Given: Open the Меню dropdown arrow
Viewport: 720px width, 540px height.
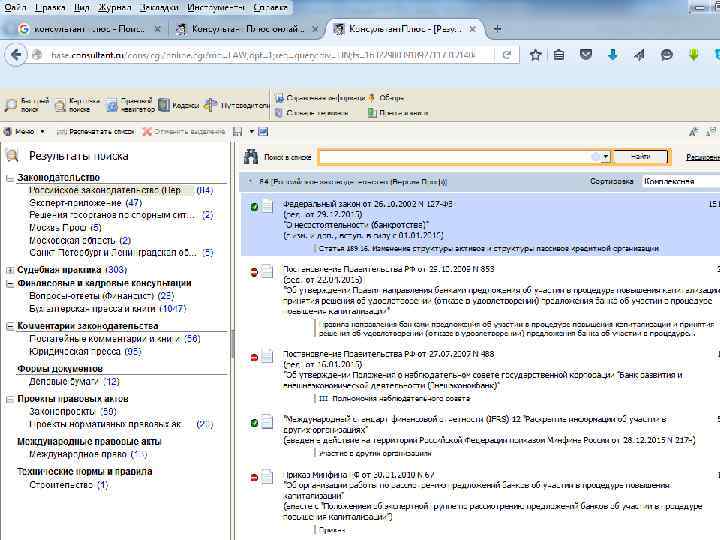Looking at the screenshot, I should tap(42, 132).
